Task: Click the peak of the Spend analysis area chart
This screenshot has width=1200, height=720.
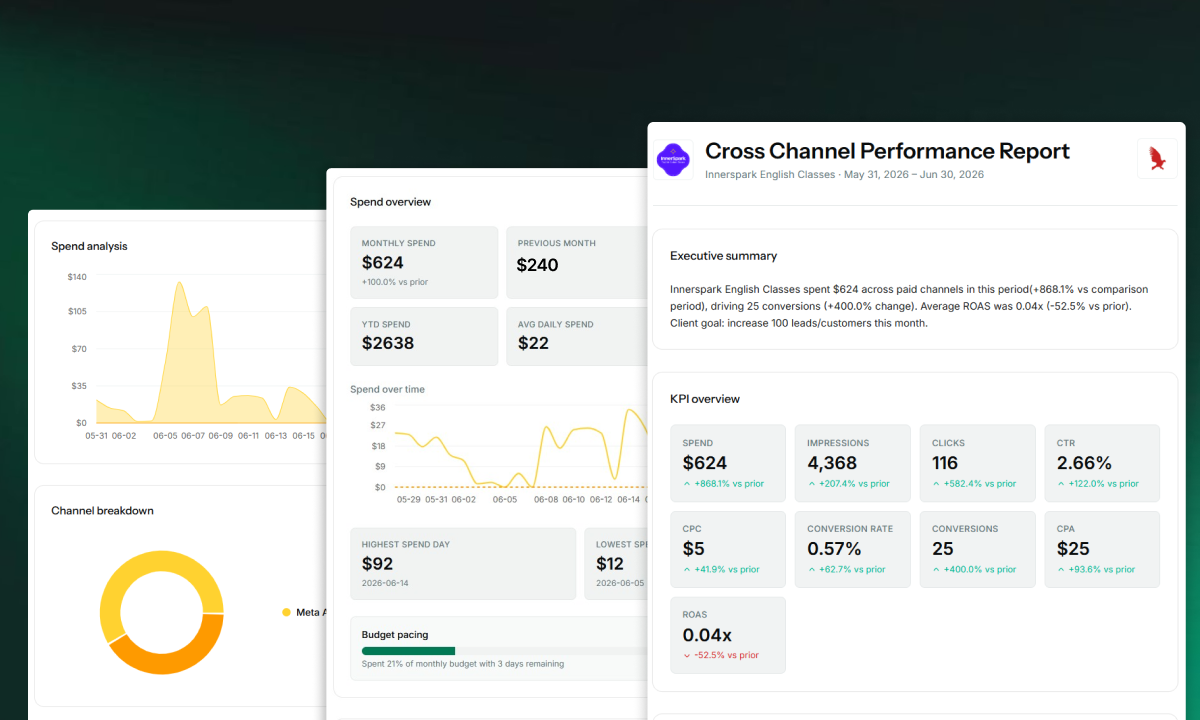Action: coord(180,282)
